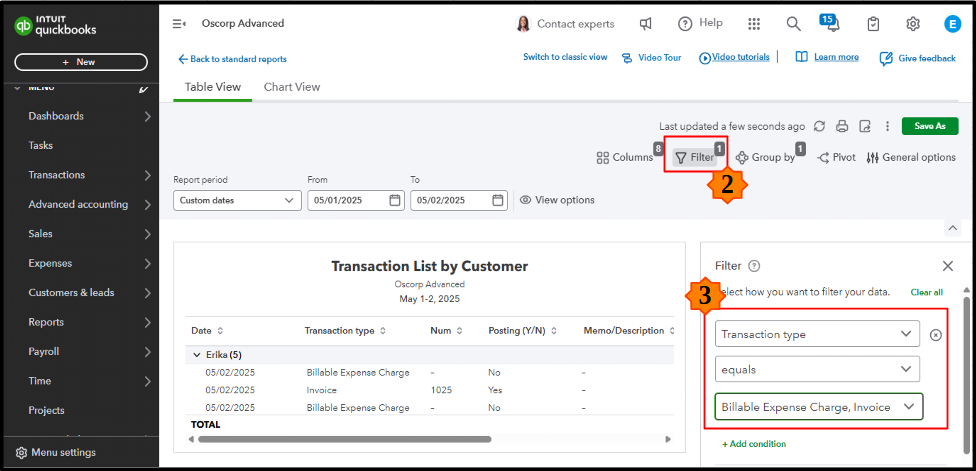The image size is (976, 471).
Task: Click View options
Action: point(557,200)
